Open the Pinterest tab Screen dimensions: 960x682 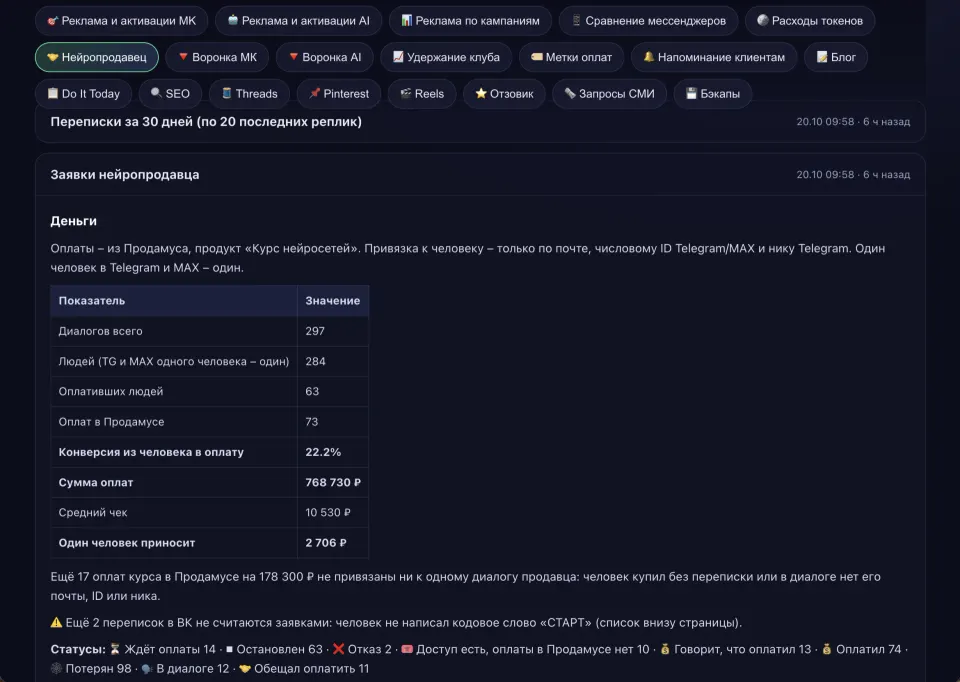(x=339, y=94)
